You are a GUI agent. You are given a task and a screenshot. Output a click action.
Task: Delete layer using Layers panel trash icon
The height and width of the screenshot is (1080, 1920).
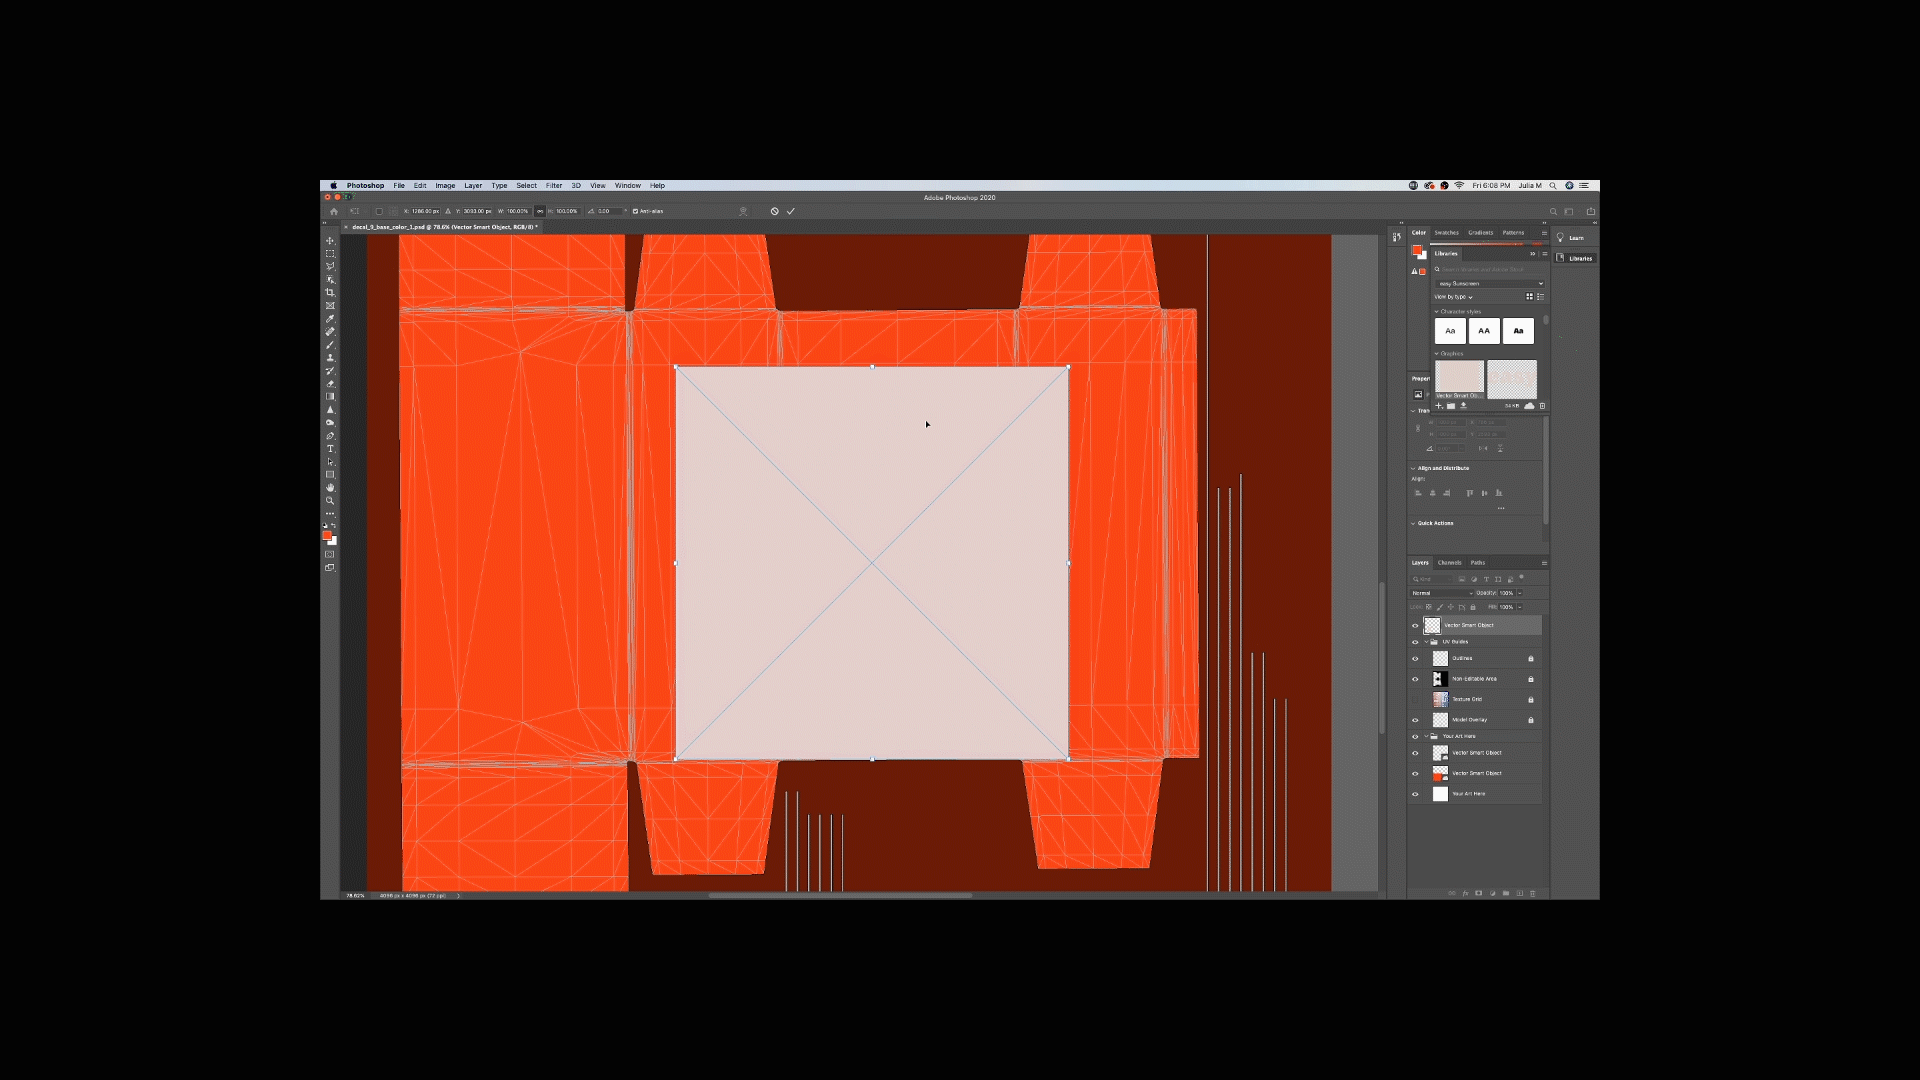(x=1533, y=893)
